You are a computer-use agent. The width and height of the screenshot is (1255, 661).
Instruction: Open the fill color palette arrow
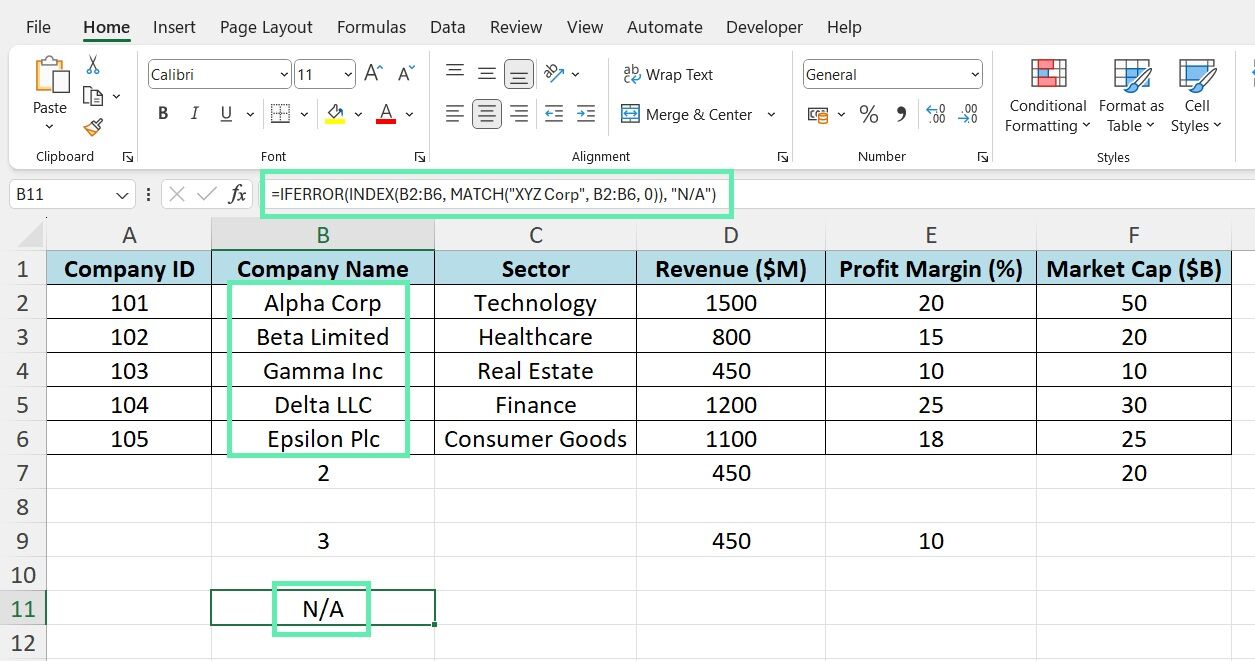point(358,114)
